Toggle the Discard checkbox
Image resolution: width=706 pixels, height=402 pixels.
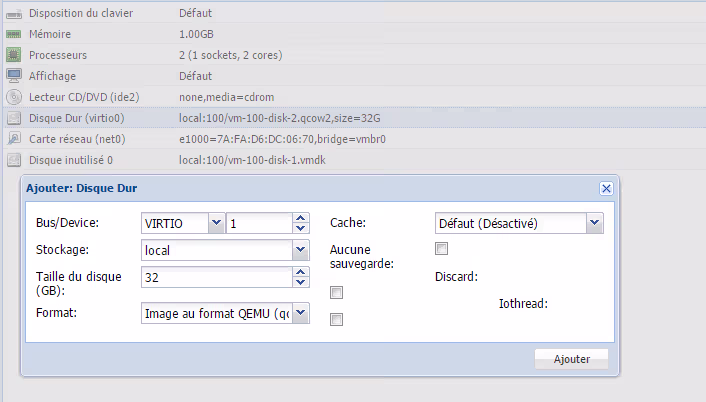337,293
